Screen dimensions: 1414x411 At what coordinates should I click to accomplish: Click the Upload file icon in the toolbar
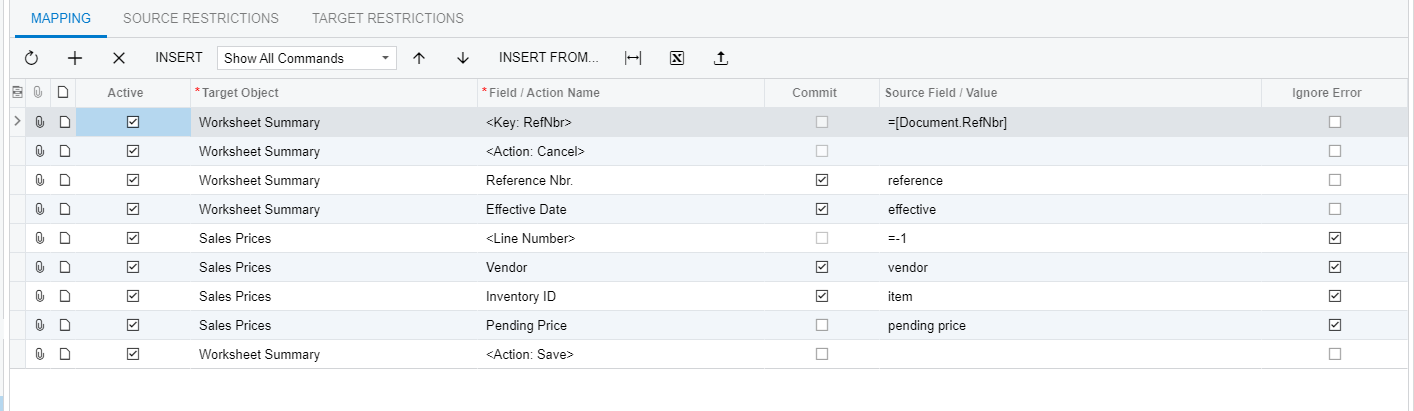[x=721, y=58]
